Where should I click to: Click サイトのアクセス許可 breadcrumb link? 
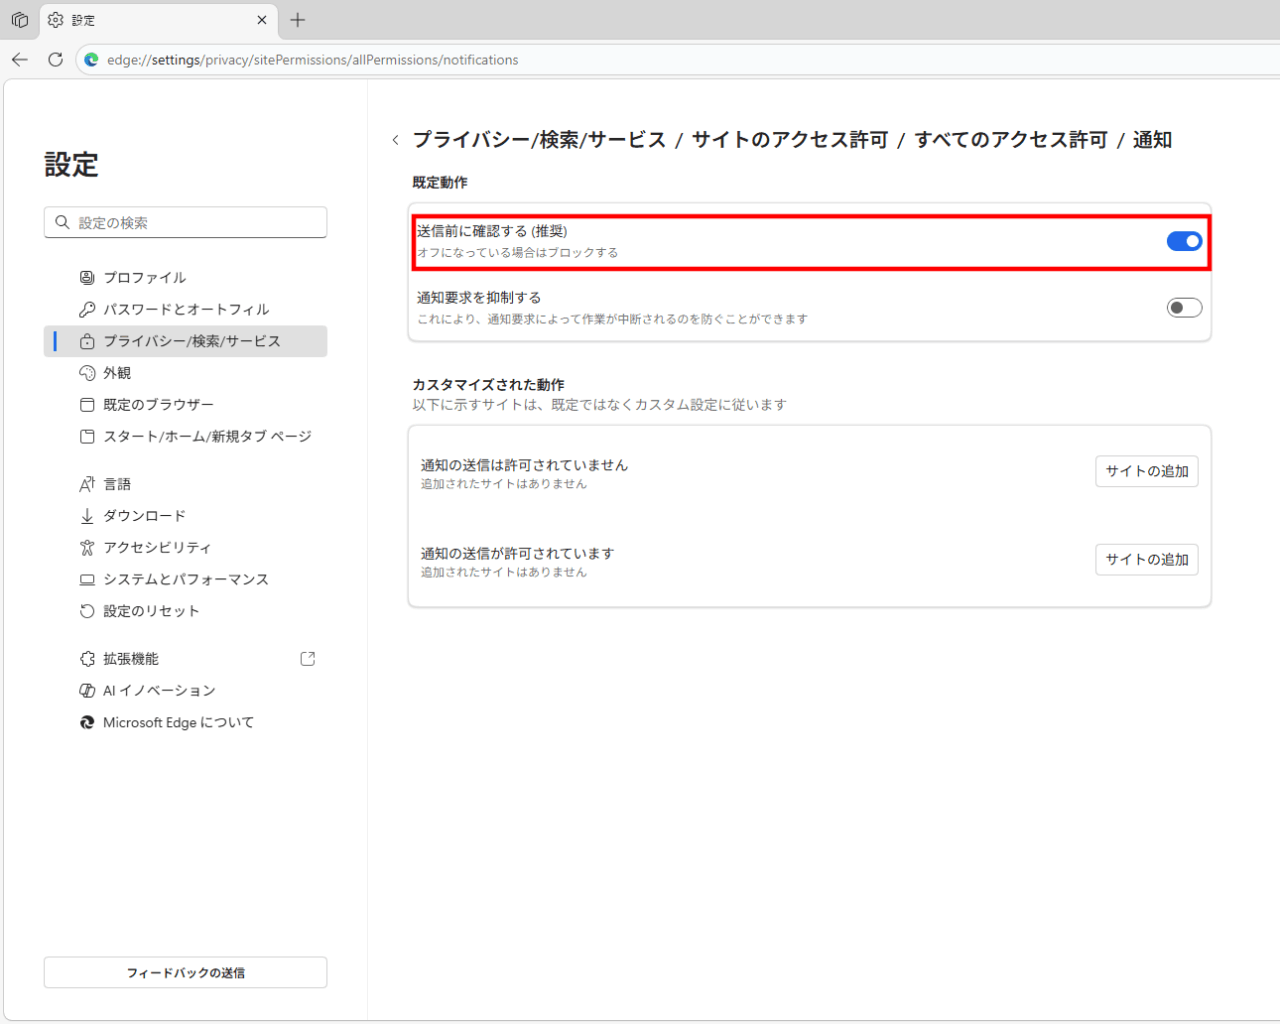coord(789,140)
